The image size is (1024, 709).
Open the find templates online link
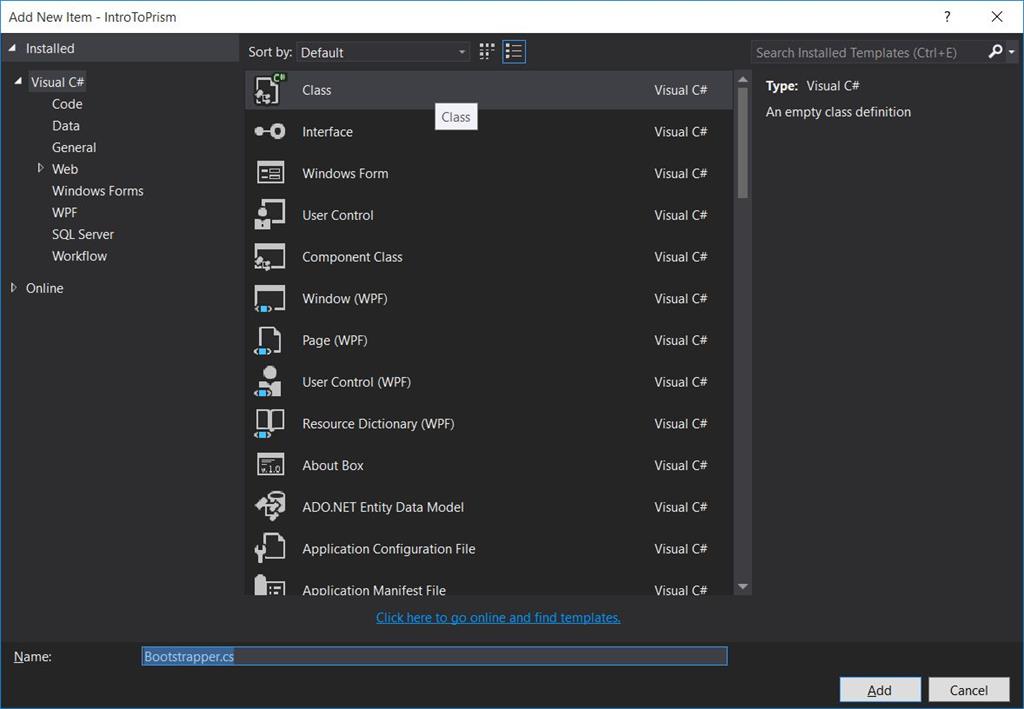pos(498,618)
